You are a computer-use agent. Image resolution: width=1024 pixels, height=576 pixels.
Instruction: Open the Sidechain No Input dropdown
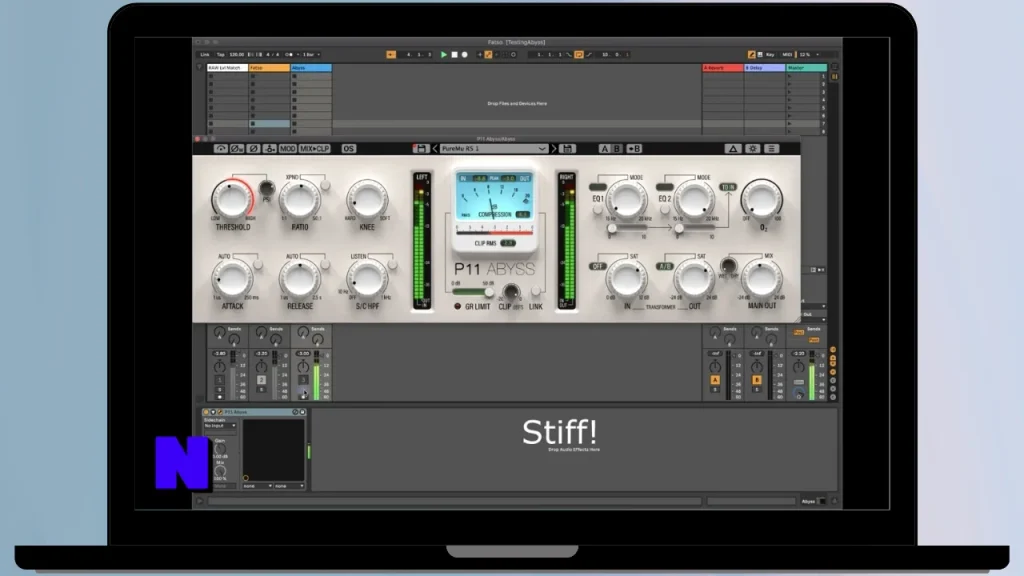pos(220,426)
